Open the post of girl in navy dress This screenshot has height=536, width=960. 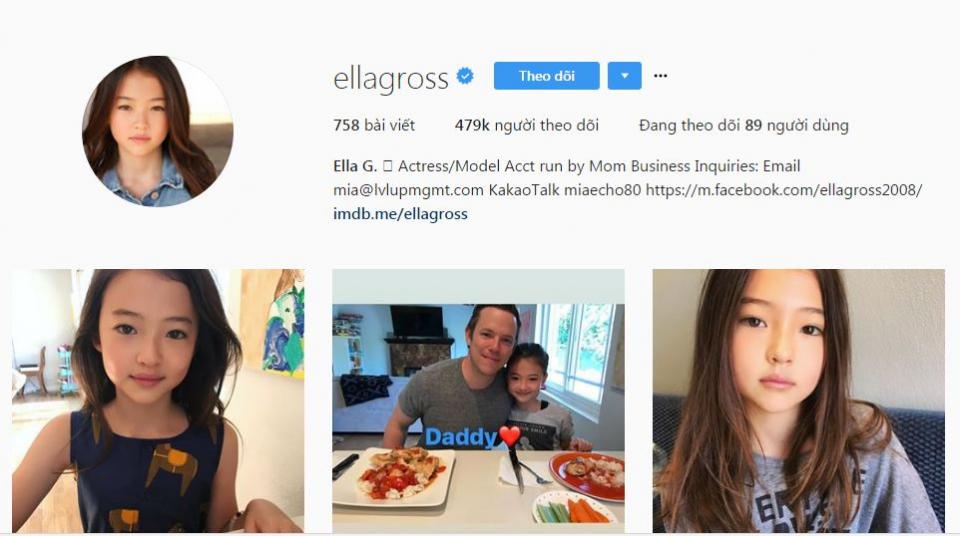click(x=158, y=401)
